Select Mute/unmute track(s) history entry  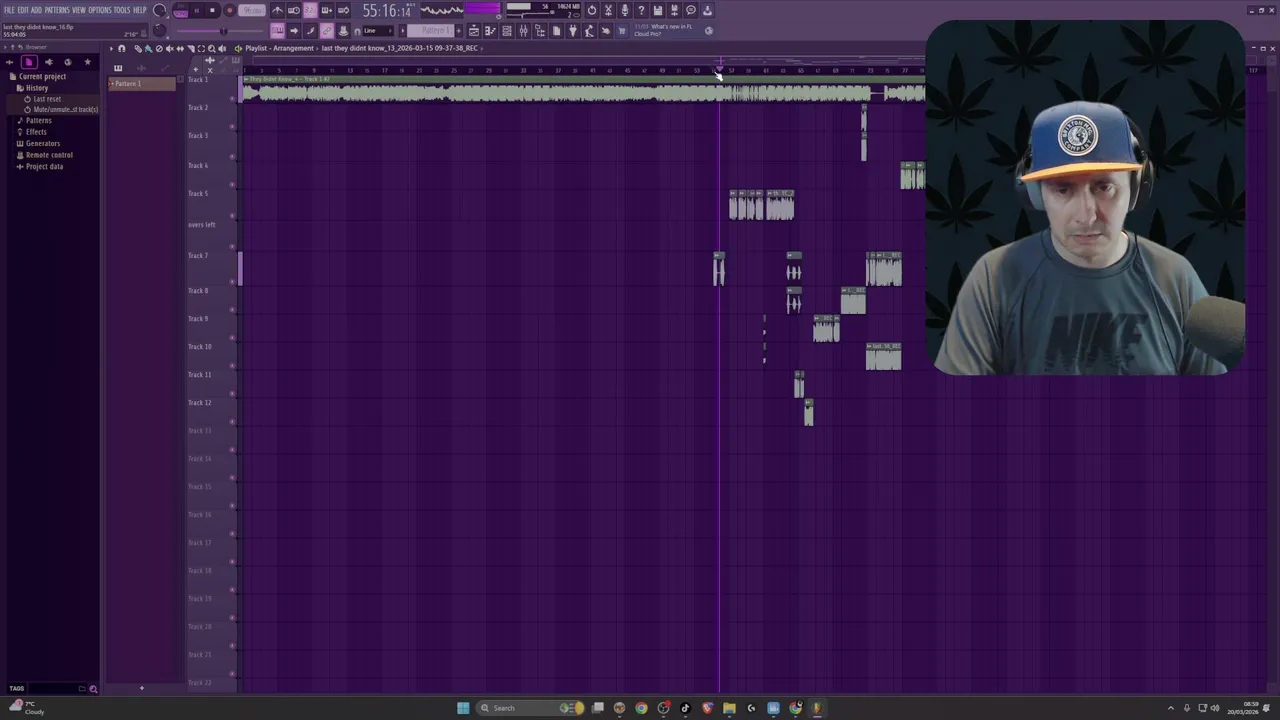tap(61, 110)
